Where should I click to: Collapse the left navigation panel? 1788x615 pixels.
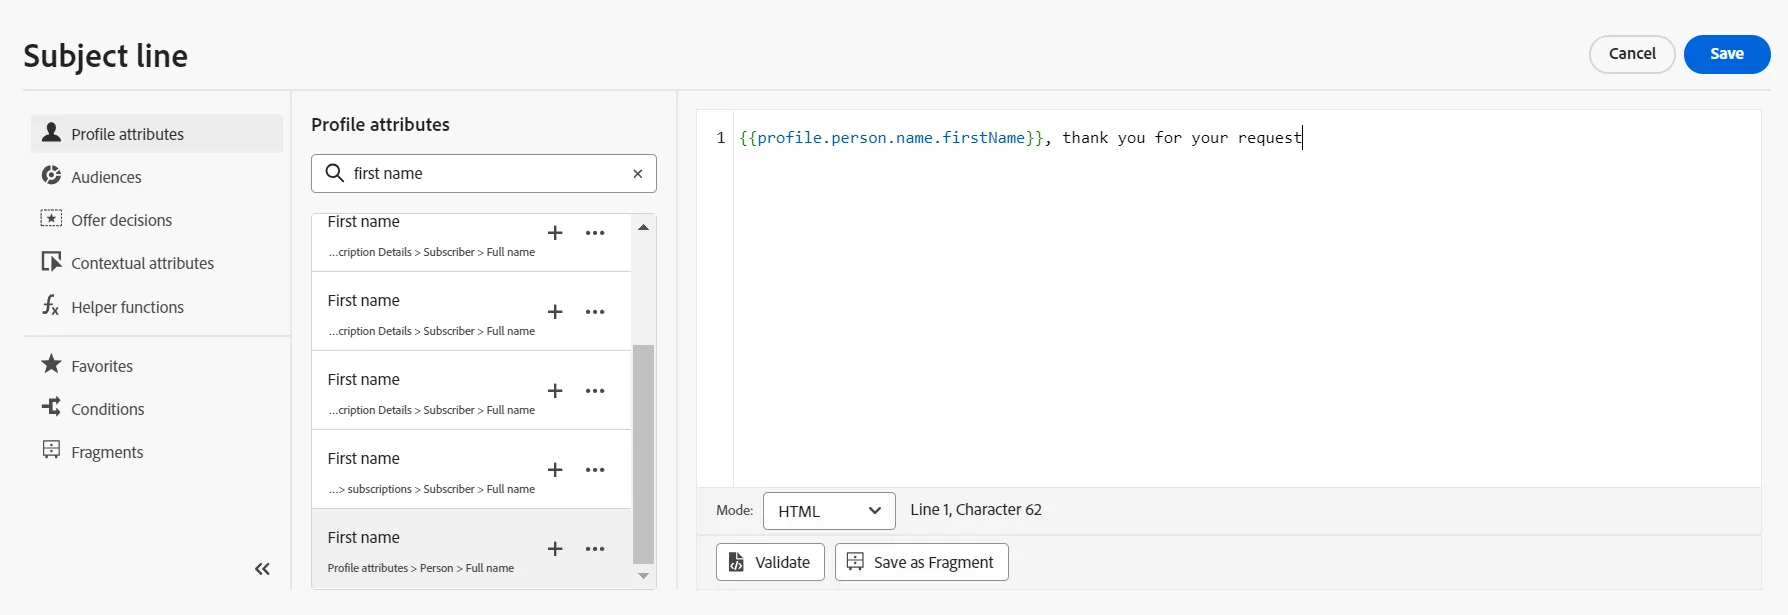(x=262, y=569)
